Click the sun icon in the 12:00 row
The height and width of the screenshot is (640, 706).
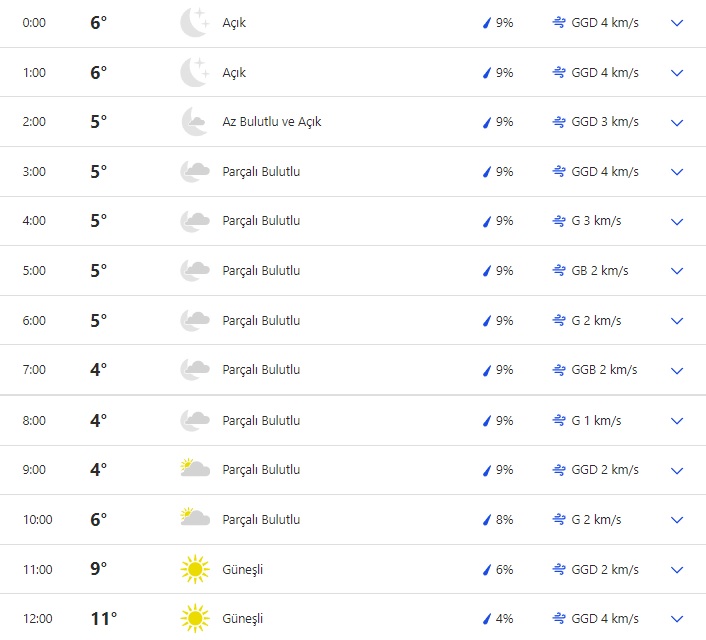[x=194, y=619]
